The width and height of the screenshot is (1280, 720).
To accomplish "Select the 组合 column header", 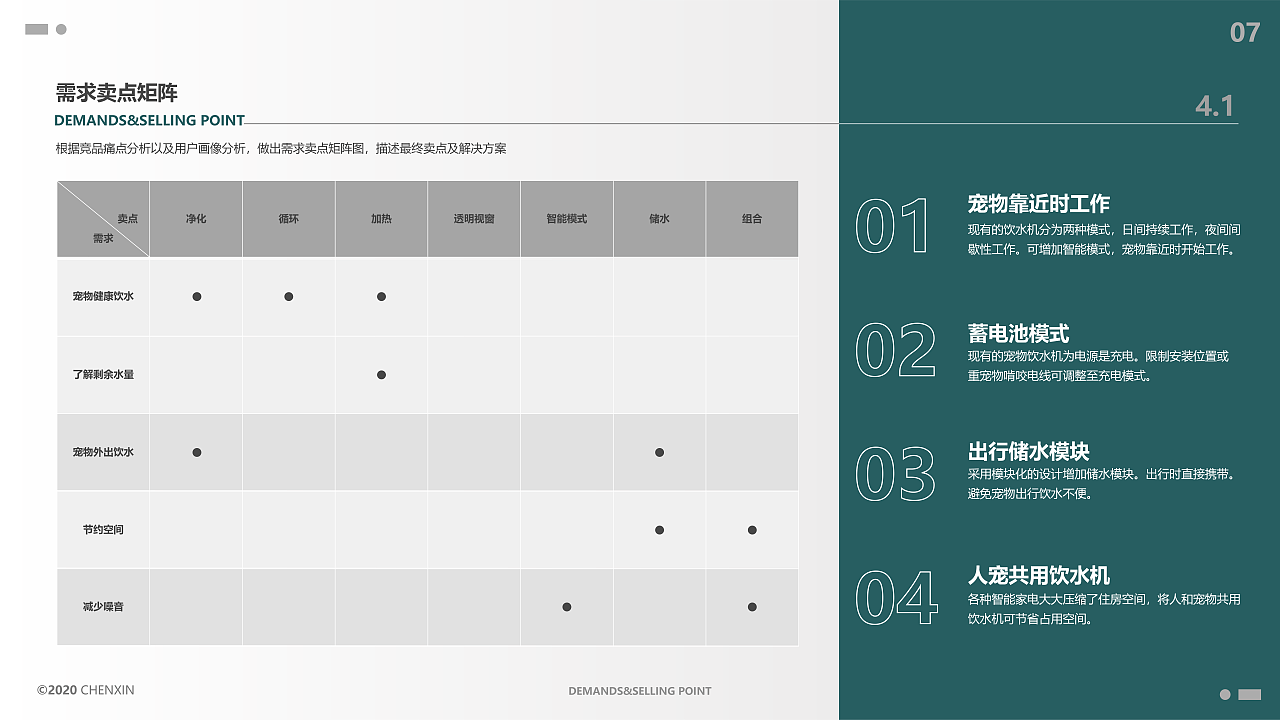I will point(752,219).
